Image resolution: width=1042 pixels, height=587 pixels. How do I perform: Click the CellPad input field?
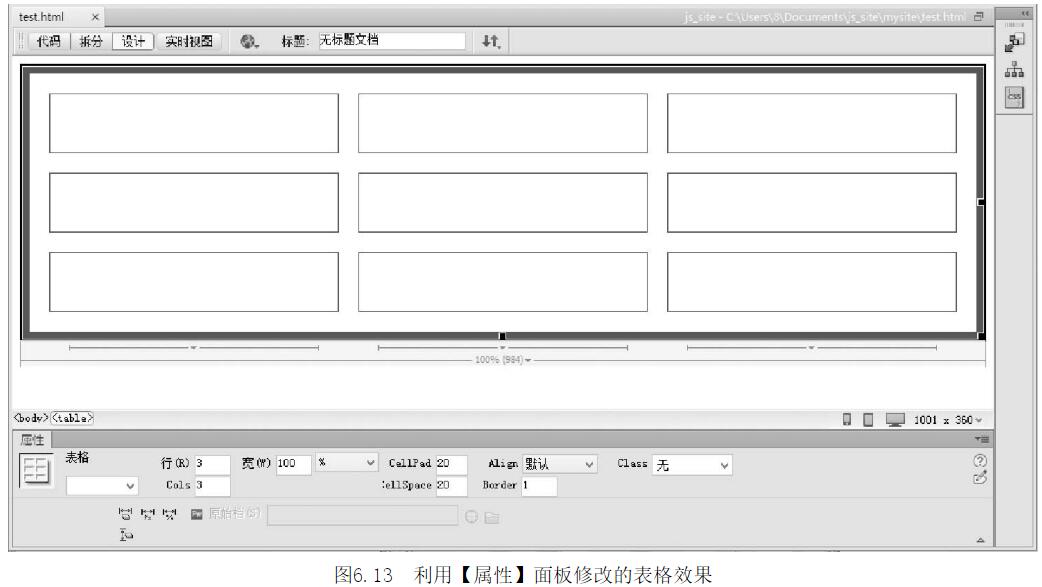pos(451,464)
